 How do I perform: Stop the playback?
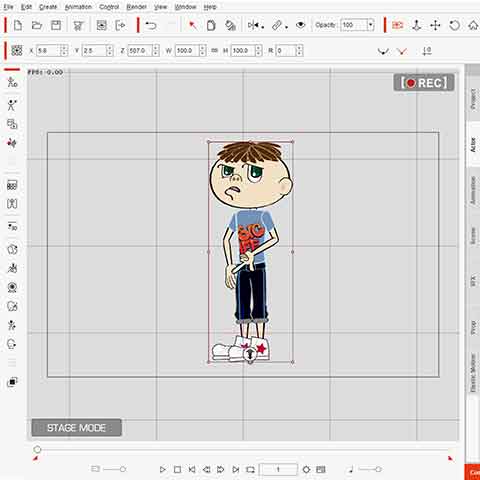pos(177,469)
